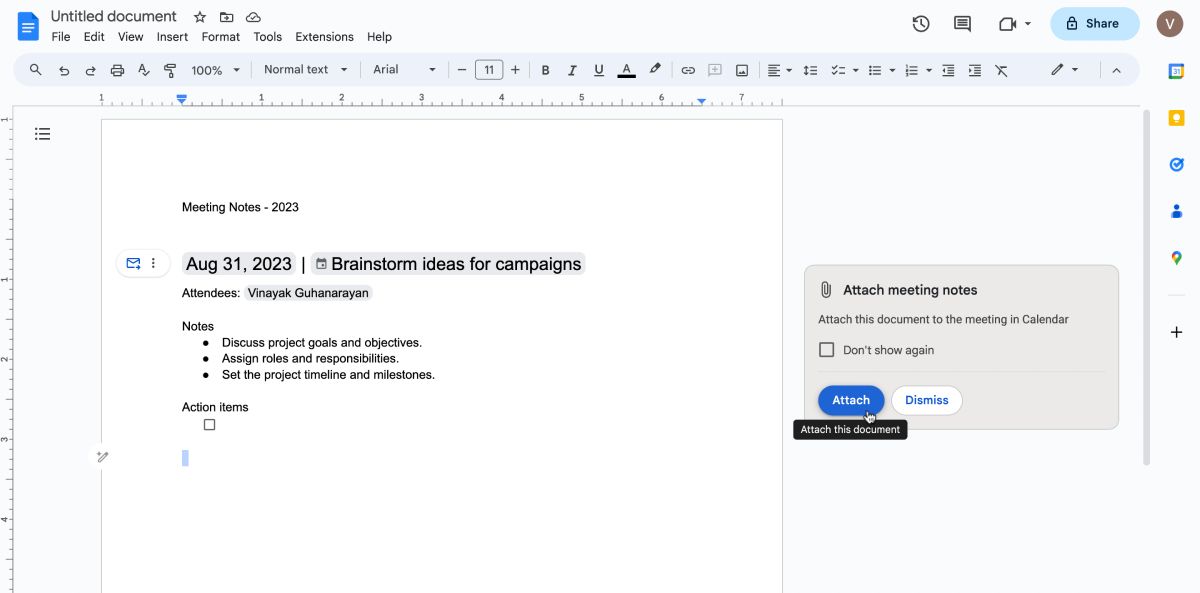Select the highlight color tool
The image size is (1200, 593).
coord(655,70)
